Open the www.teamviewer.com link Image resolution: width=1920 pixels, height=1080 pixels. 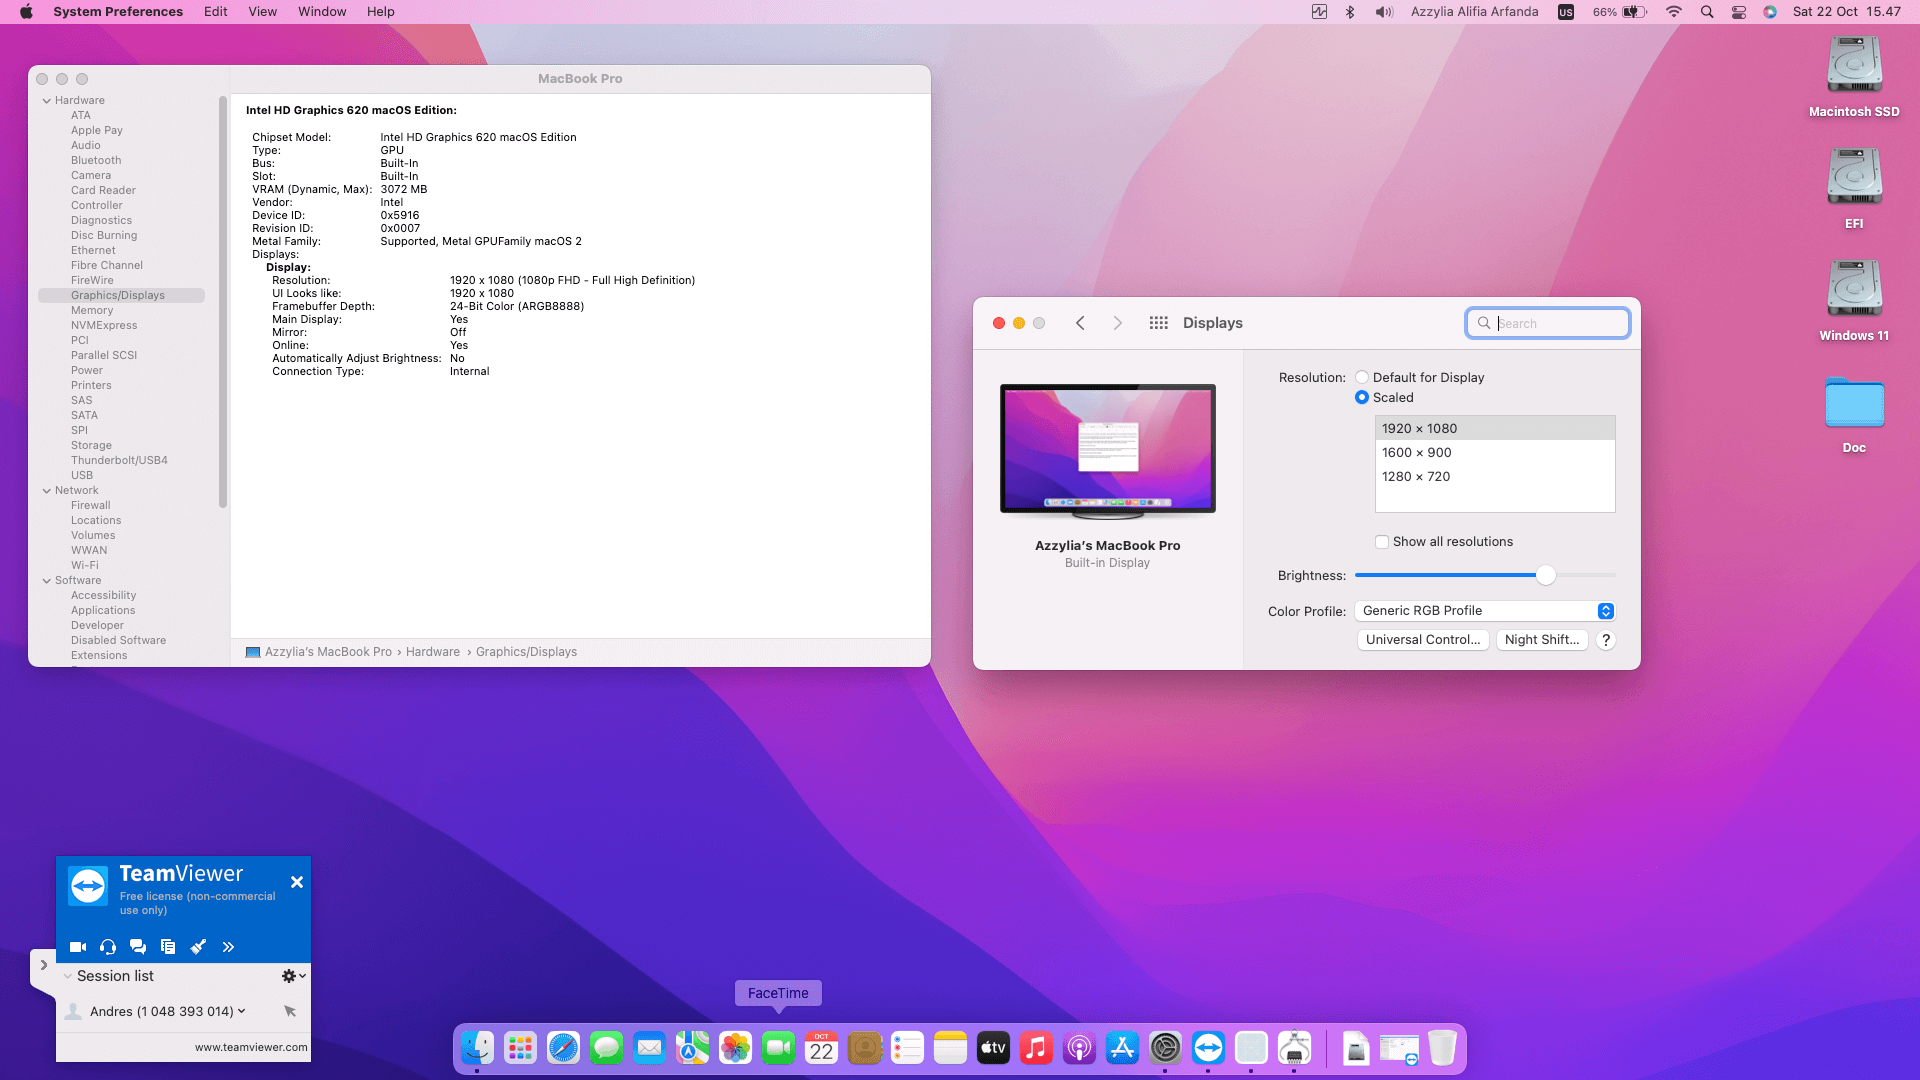[x=251, y=1047]
